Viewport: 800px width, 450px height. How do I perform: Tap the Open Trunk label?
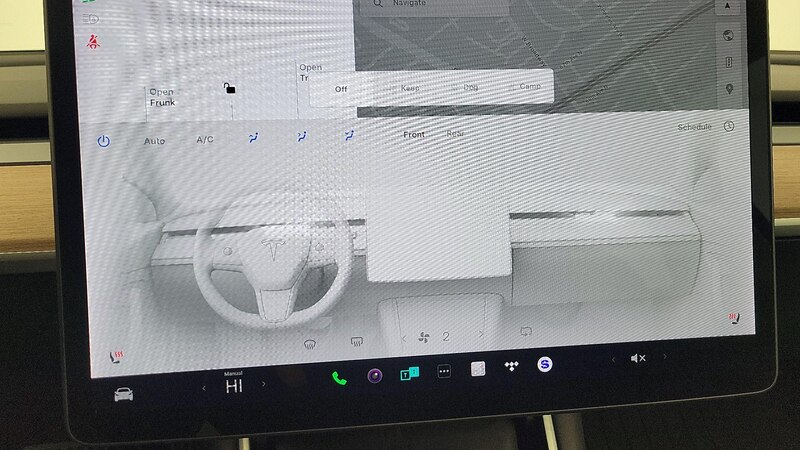[310, 72]
